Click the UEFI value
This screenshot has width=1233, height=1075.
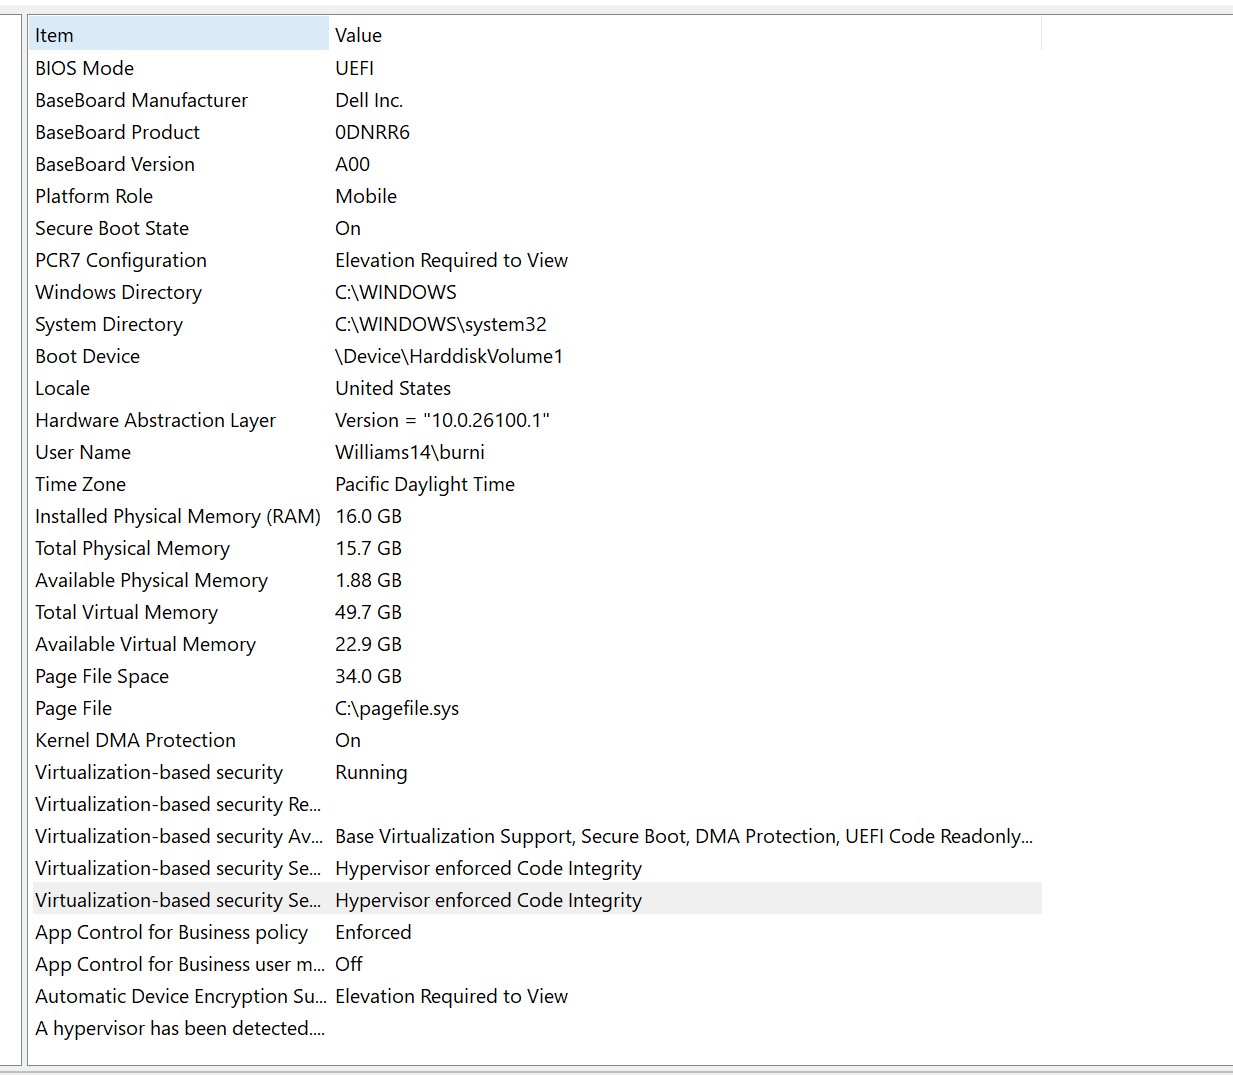(354, 68)
